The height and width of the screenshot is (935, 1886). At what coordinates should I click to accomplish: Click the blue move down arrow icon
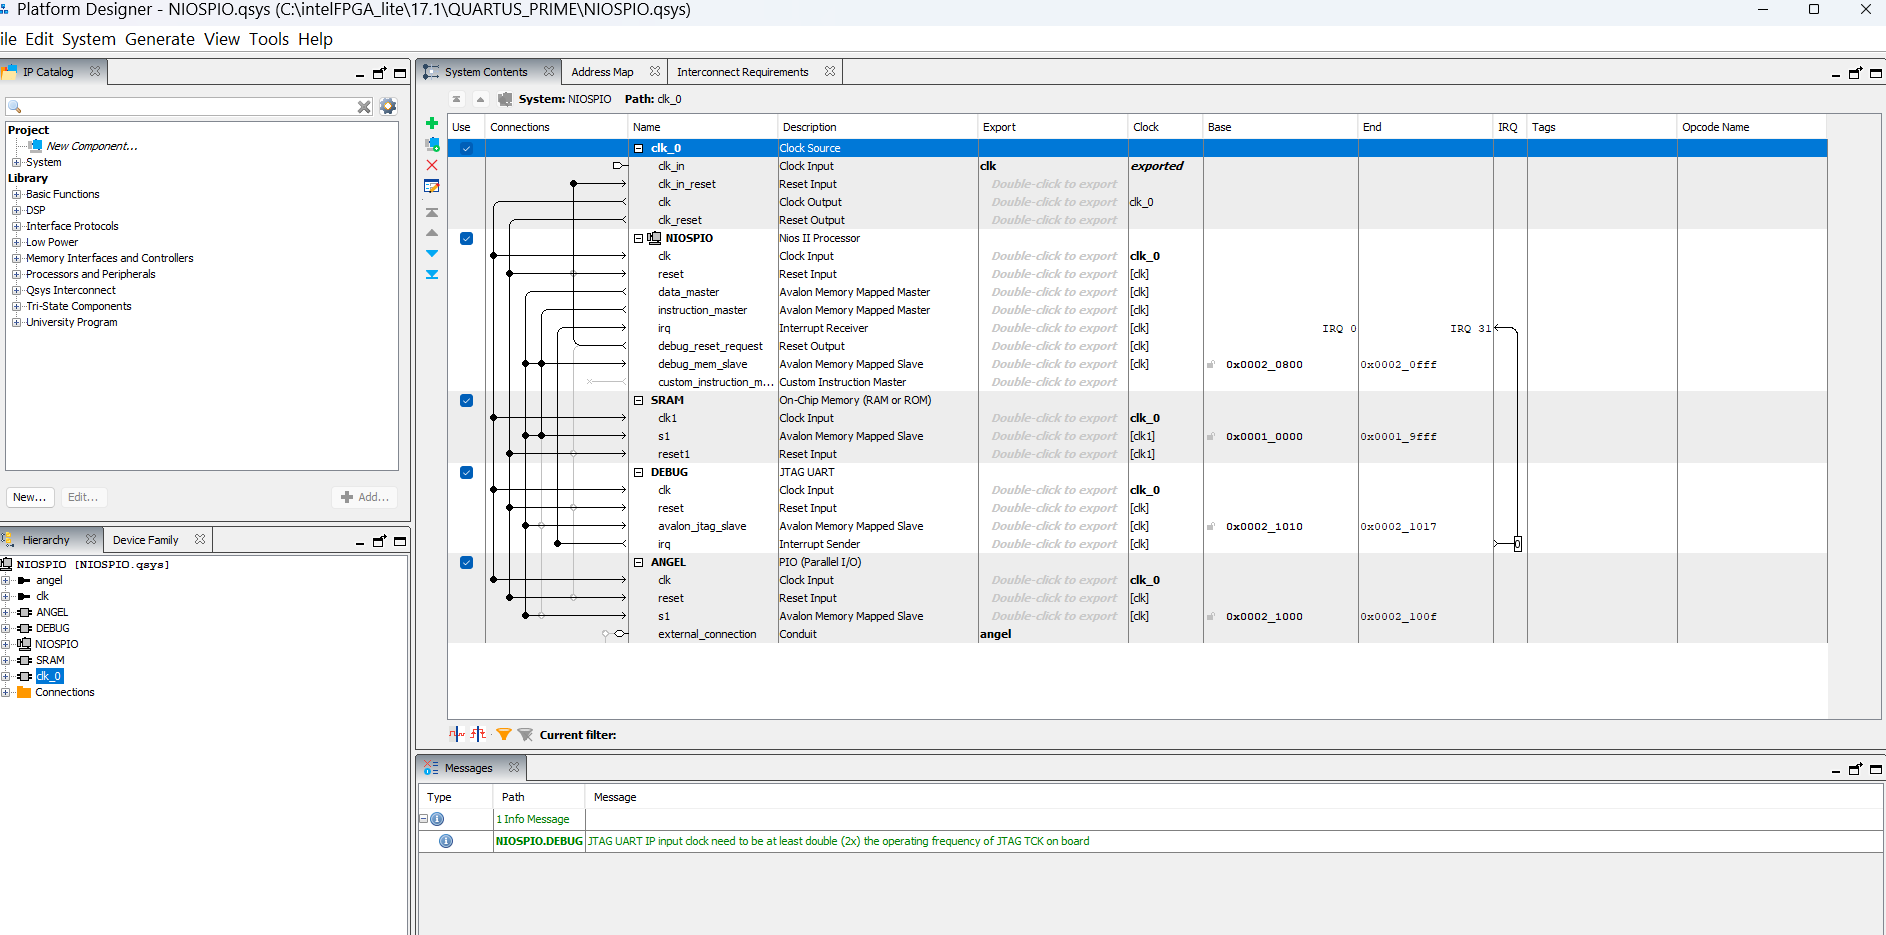(432, 253)
